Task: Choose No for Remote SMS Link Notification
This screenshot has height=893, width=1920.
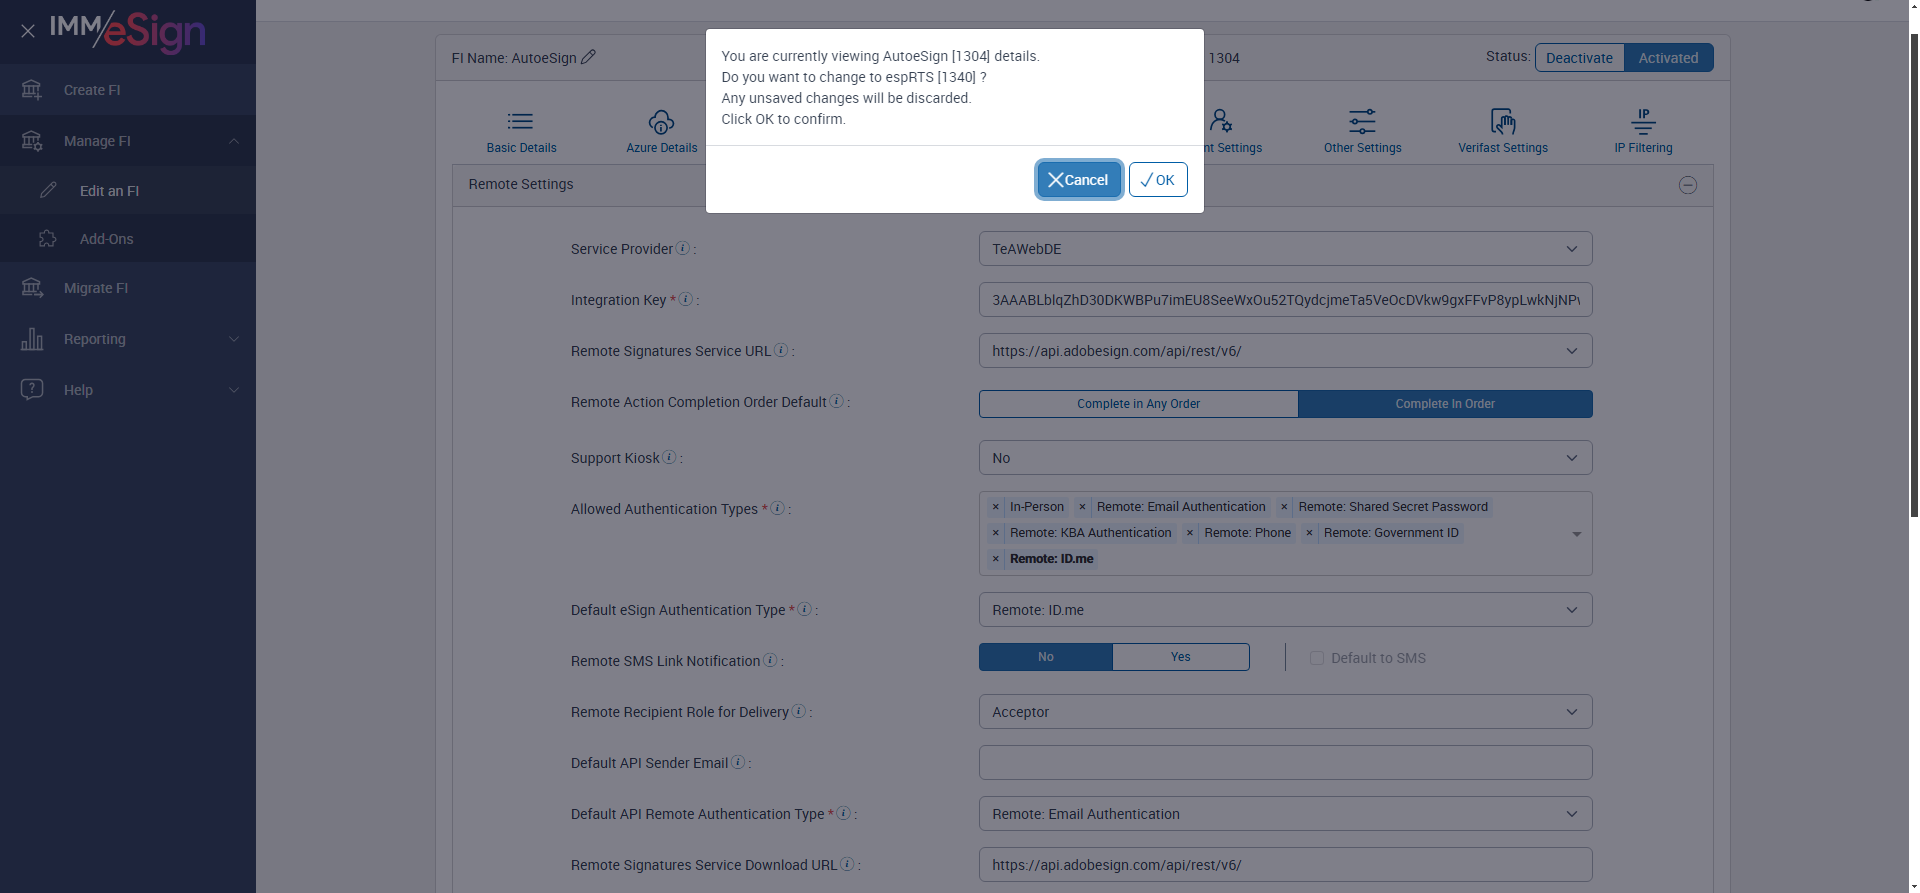Action: pos(1045,657)
